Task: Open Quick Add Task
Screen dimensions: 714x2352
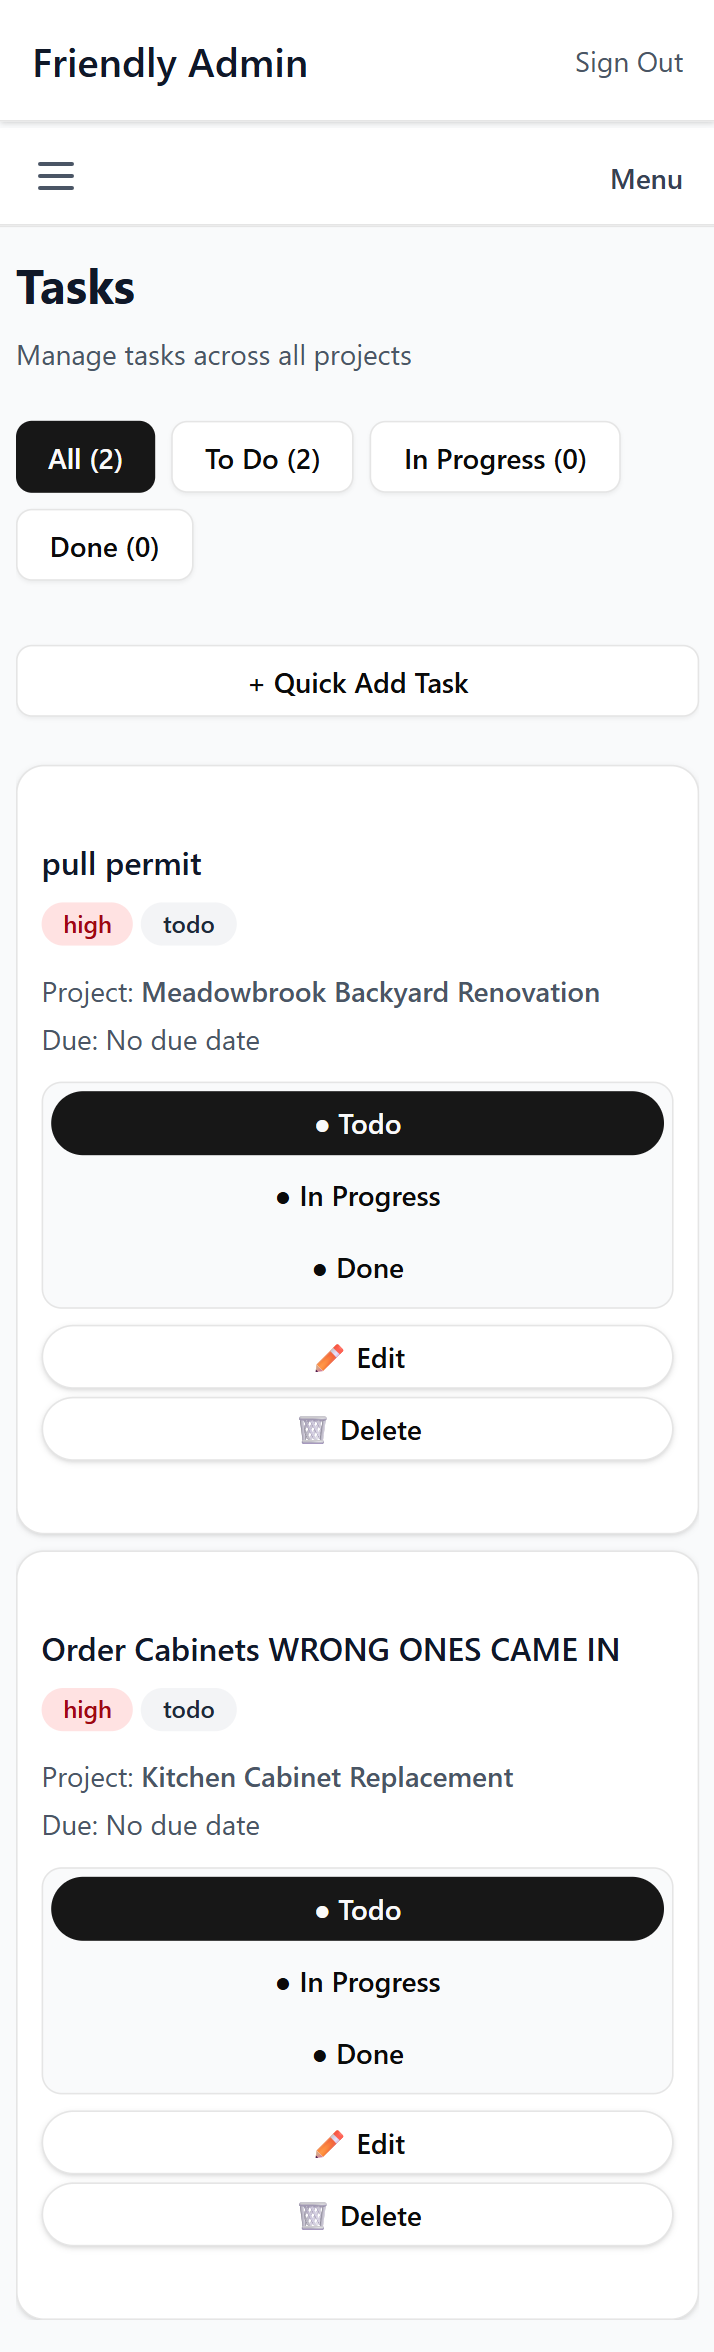Action: pos(357,681)
